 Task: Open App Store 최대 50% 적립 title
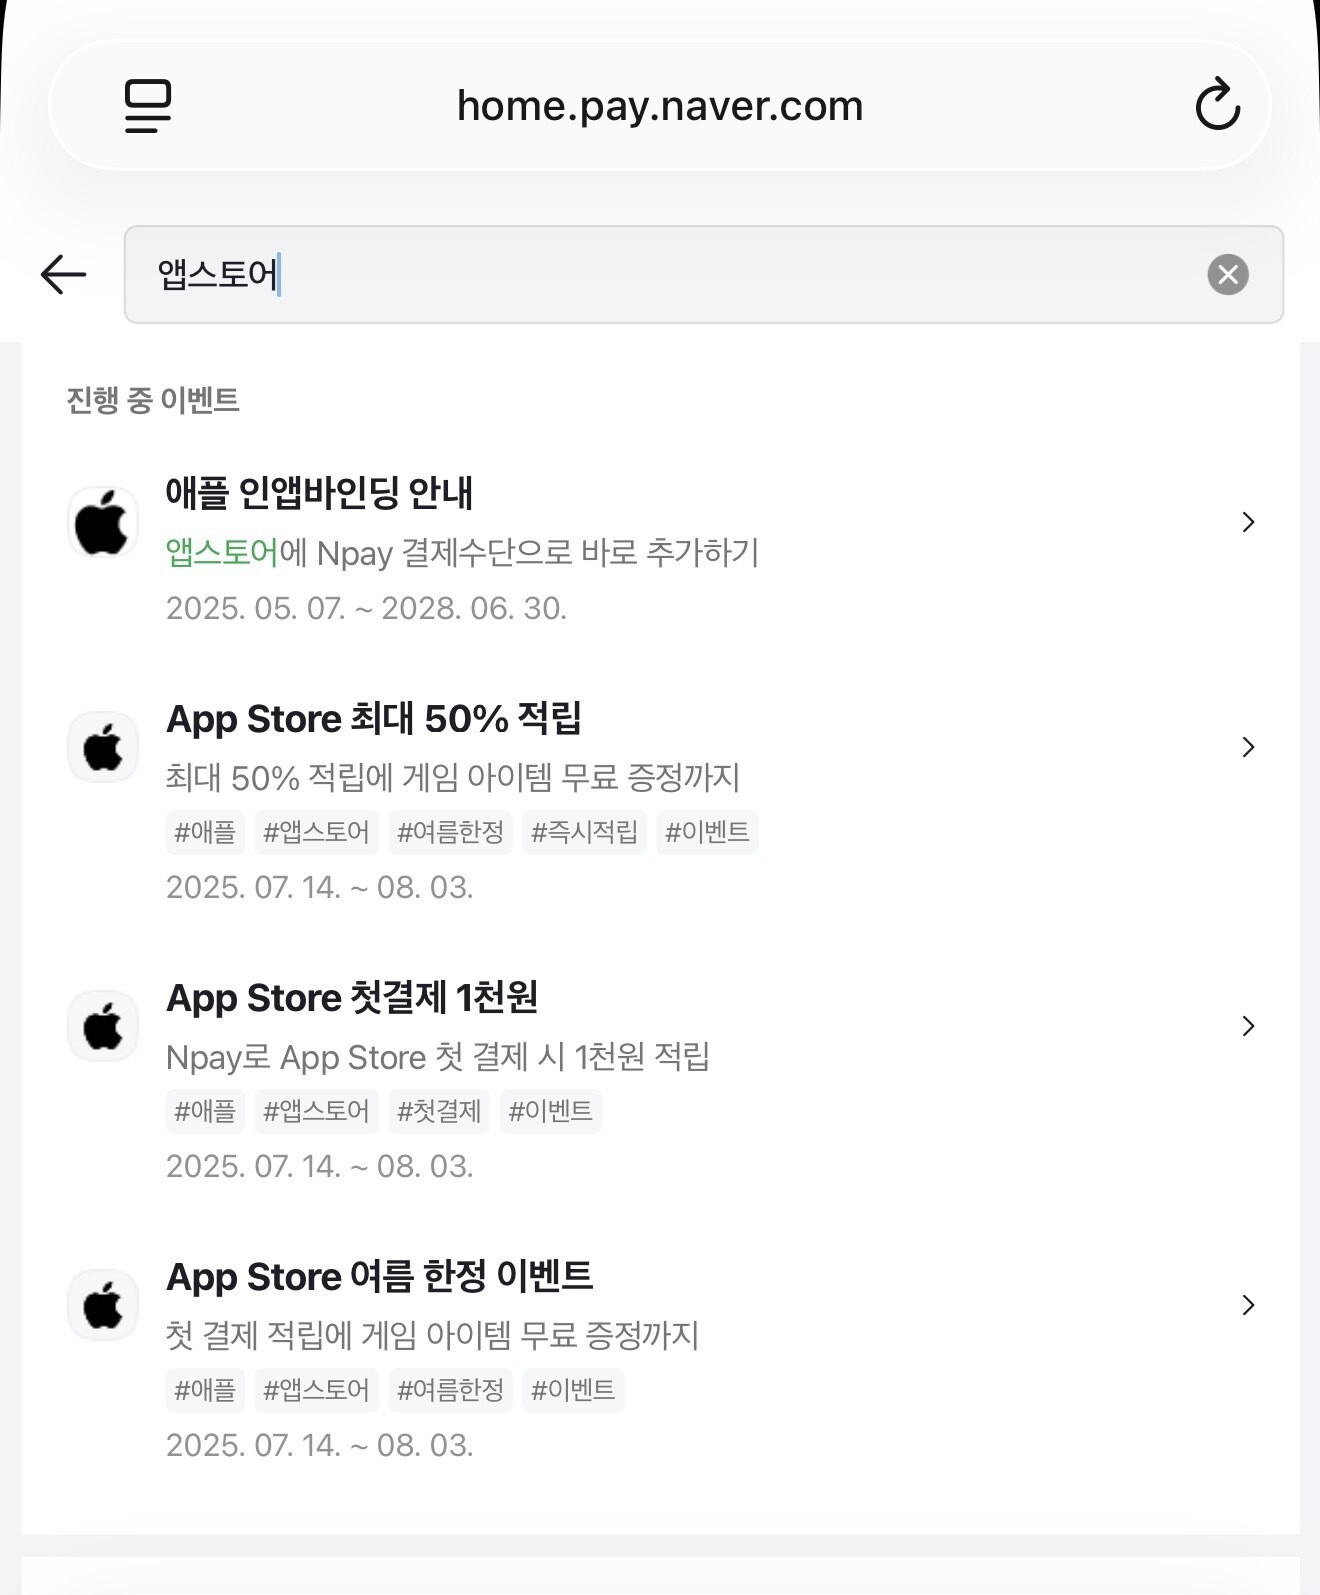click(373, 719)
